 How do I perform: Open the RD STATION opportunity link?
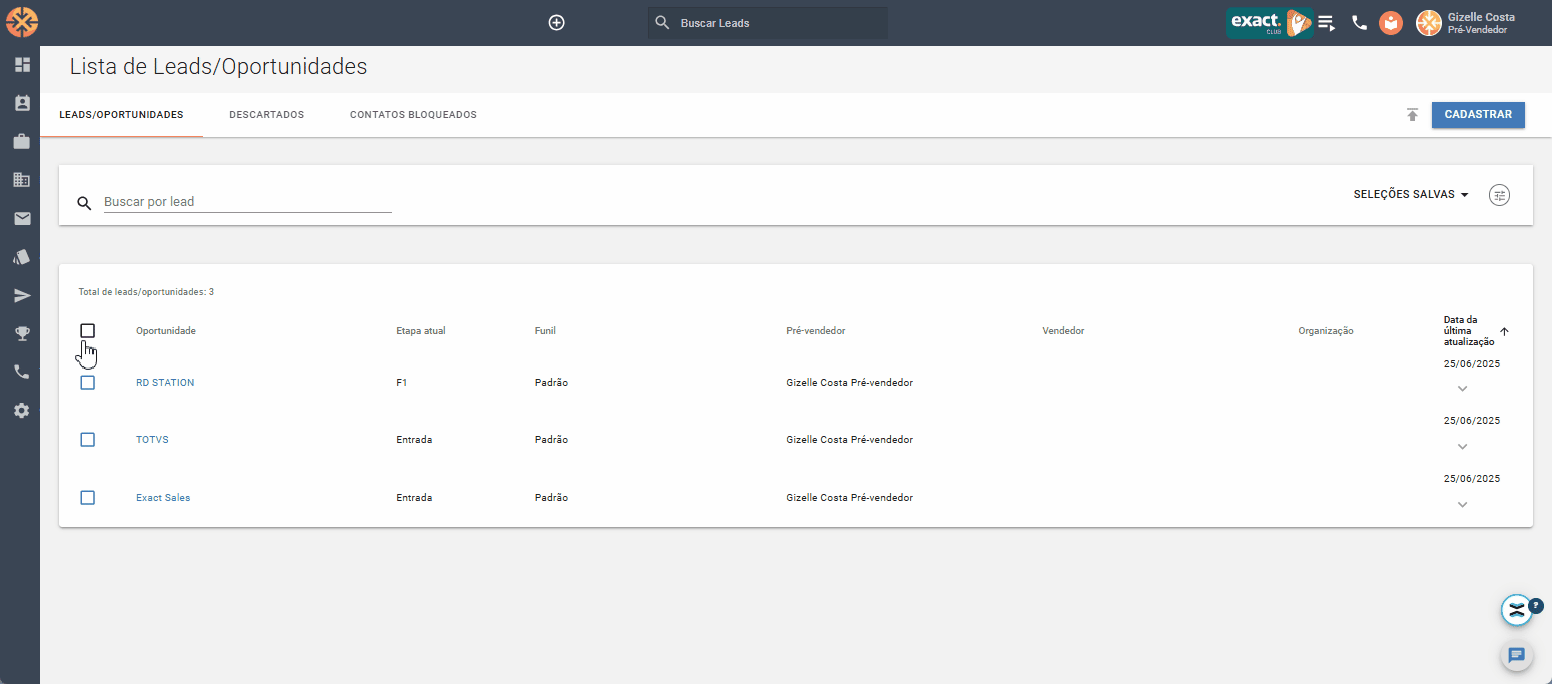coord(165,383)
